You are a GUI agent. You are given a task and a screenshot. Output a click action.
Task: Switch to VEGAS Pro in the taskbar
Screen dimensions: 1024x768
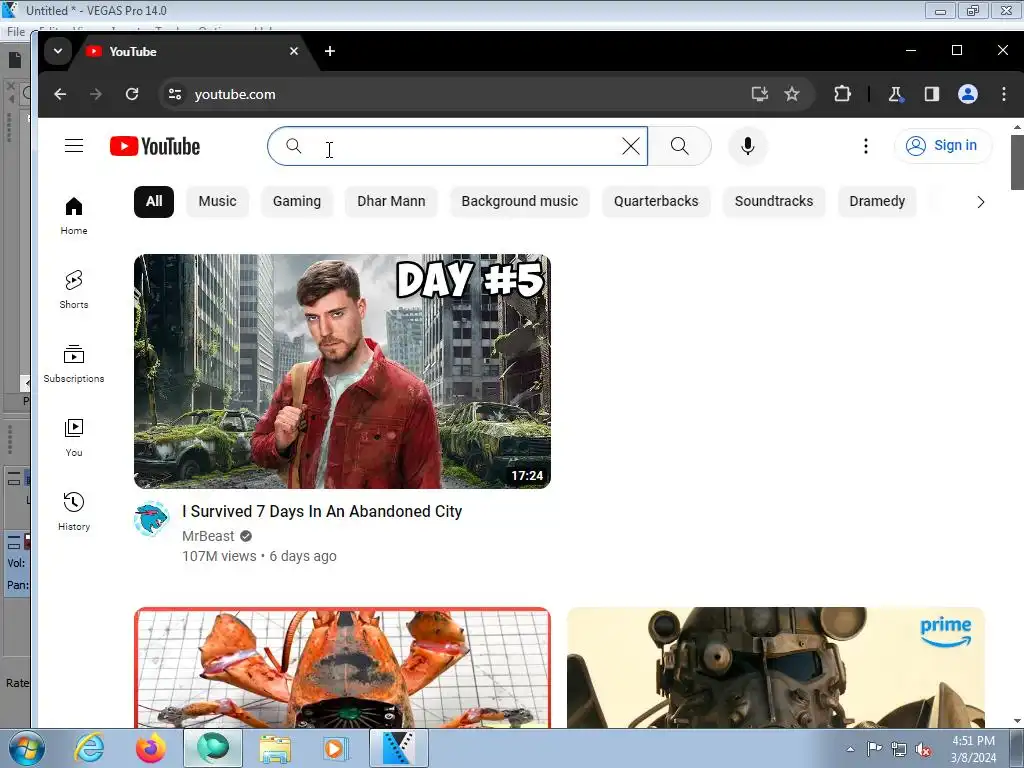tap(399, 748)
